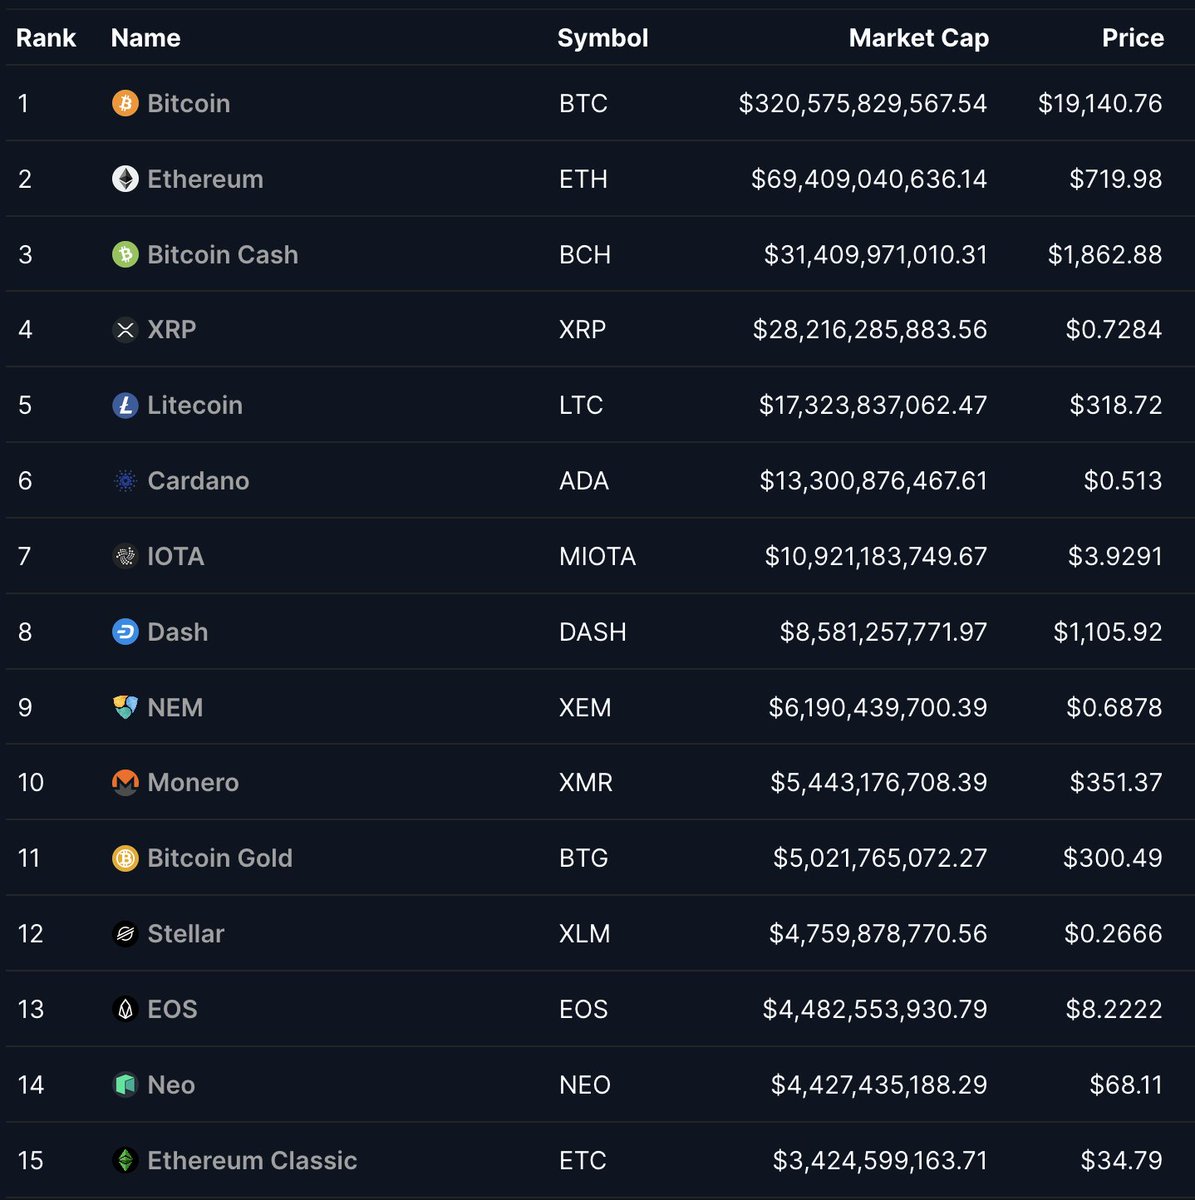Open the Monero name link

click(193, 782)
